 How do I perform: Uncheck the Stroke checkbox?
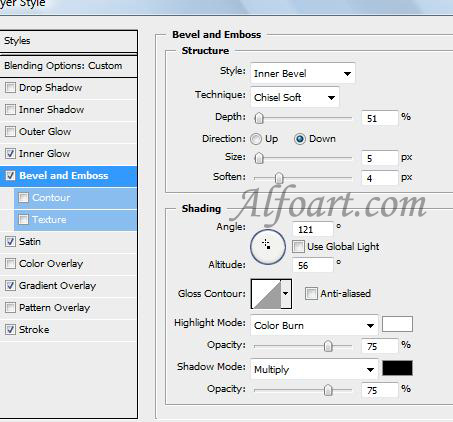(x=10, y=330)
